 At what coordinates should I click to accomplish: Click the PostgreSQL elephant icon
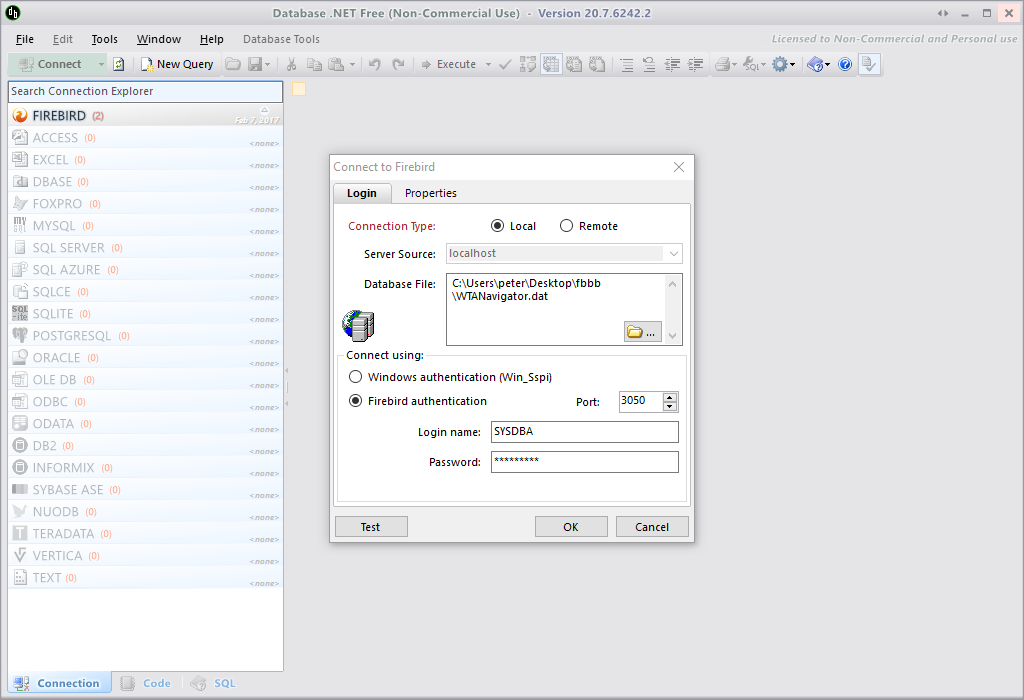point(20,335)
